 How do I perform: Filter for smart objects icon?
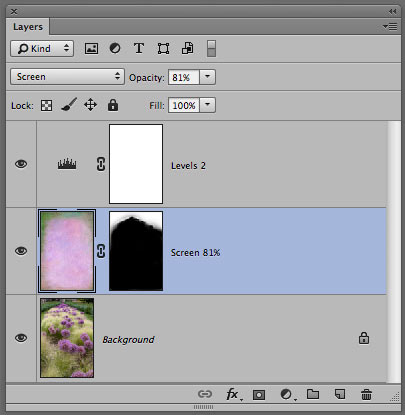point(188,49)
